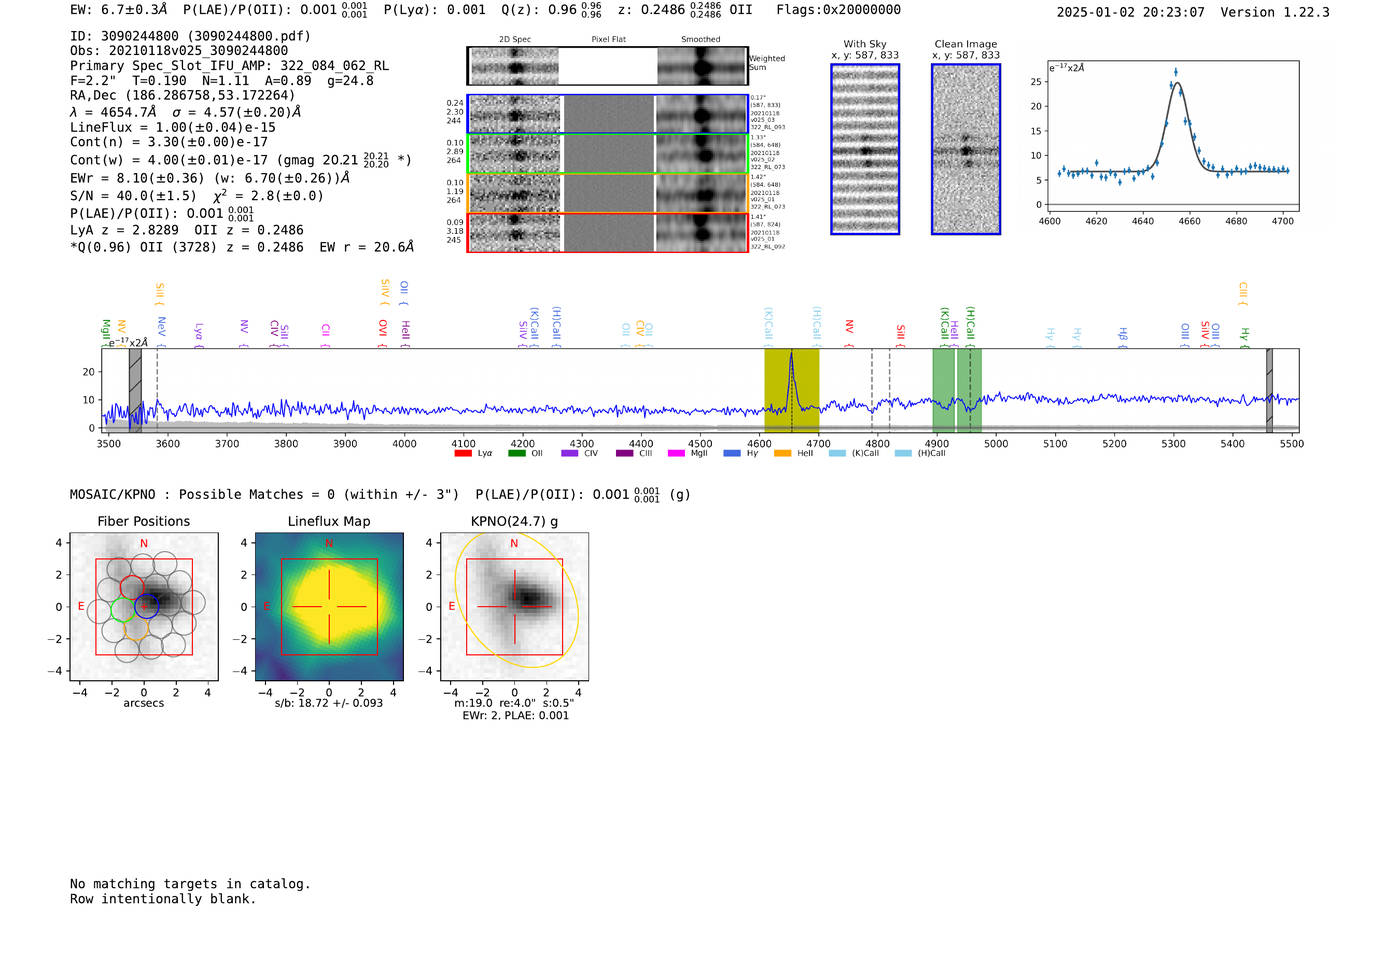Open the With Sky cutout image
Image resolution: width=1400 pixels, height=953 pixels.
coord(865,149)
